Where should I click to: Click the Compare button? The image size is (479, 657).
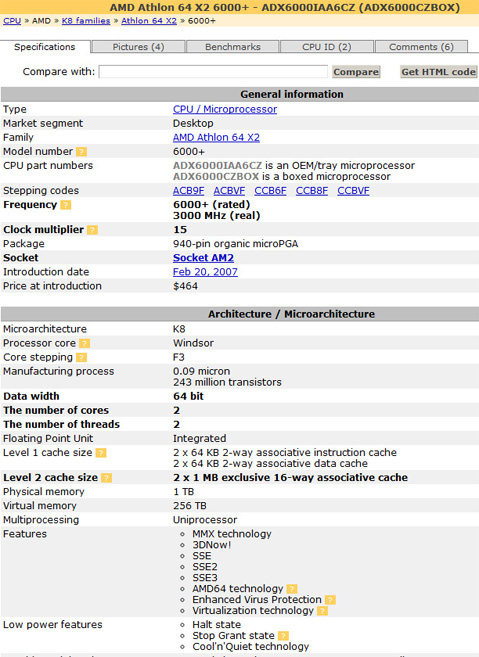pyautogui.click(x=356, y=72)
